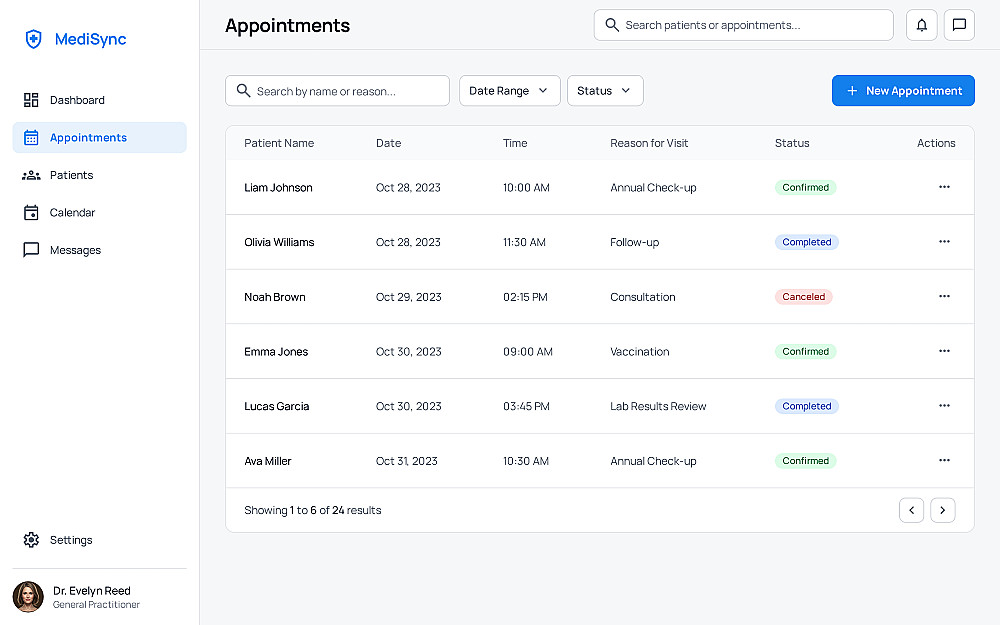1000x625 pixels.
Task: Click Dr. Evelyn Reed profile avatar
Action: [x=28, y=597]
